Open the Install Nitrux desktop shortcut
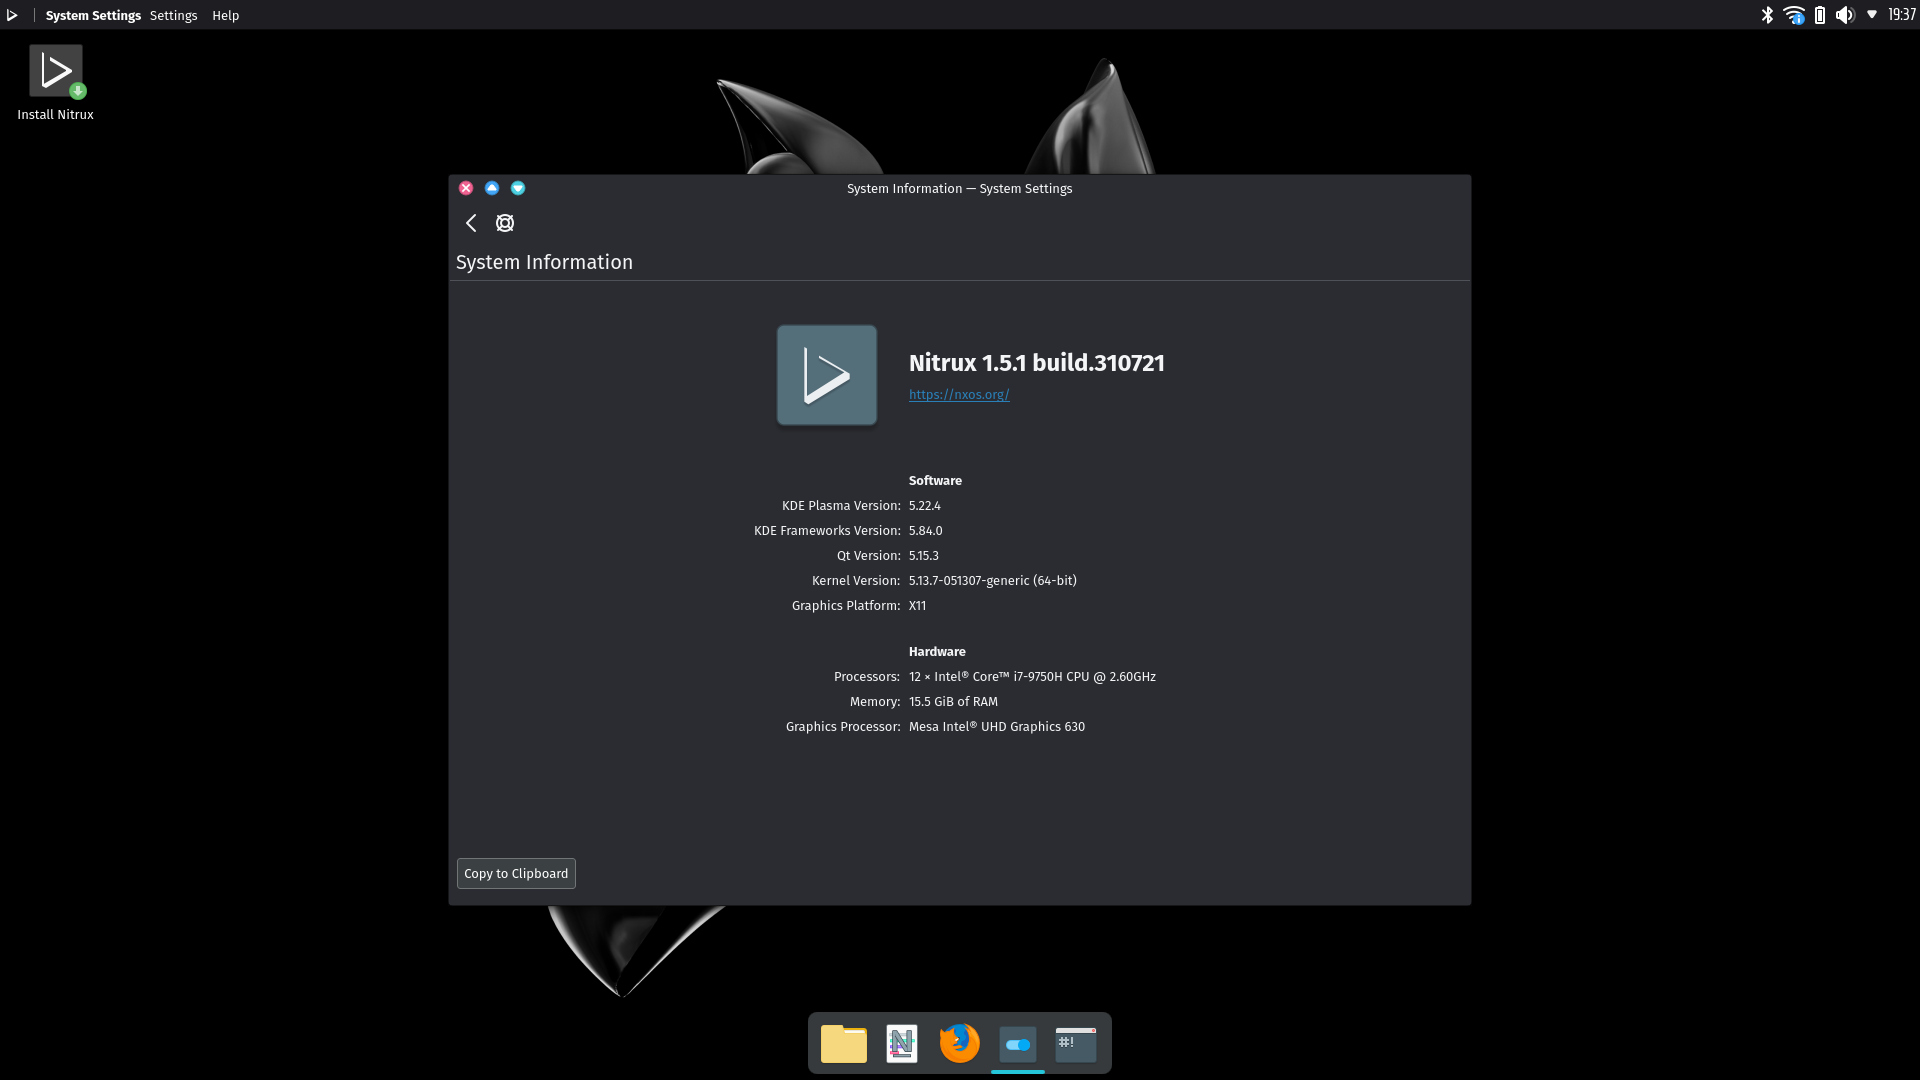1920x1080 pixels. pos(55,70)
